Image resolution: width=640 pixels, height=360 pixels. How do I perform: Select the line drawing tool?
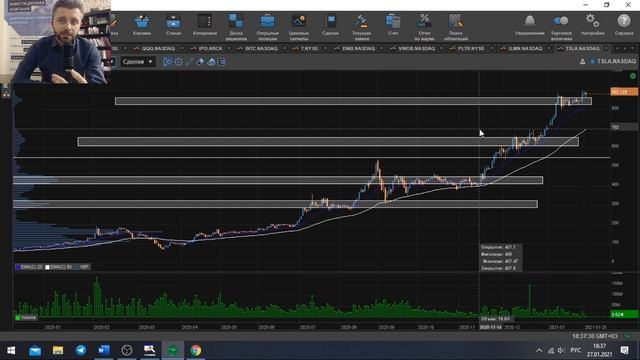(x=189, y=62)
